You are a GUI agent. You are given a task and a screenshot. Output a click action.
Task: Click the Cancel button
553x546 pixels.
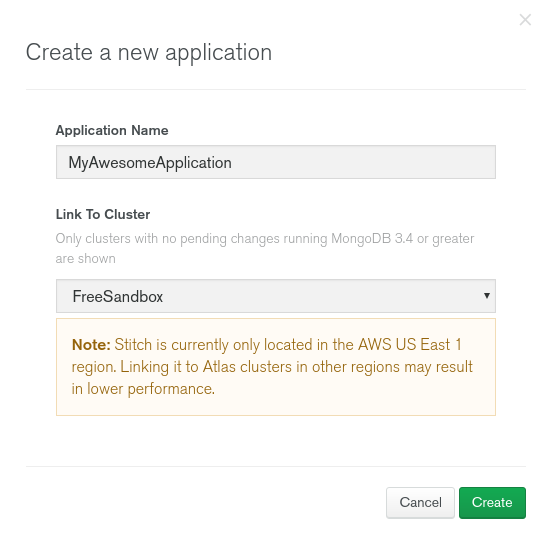(x=420, y=502)
